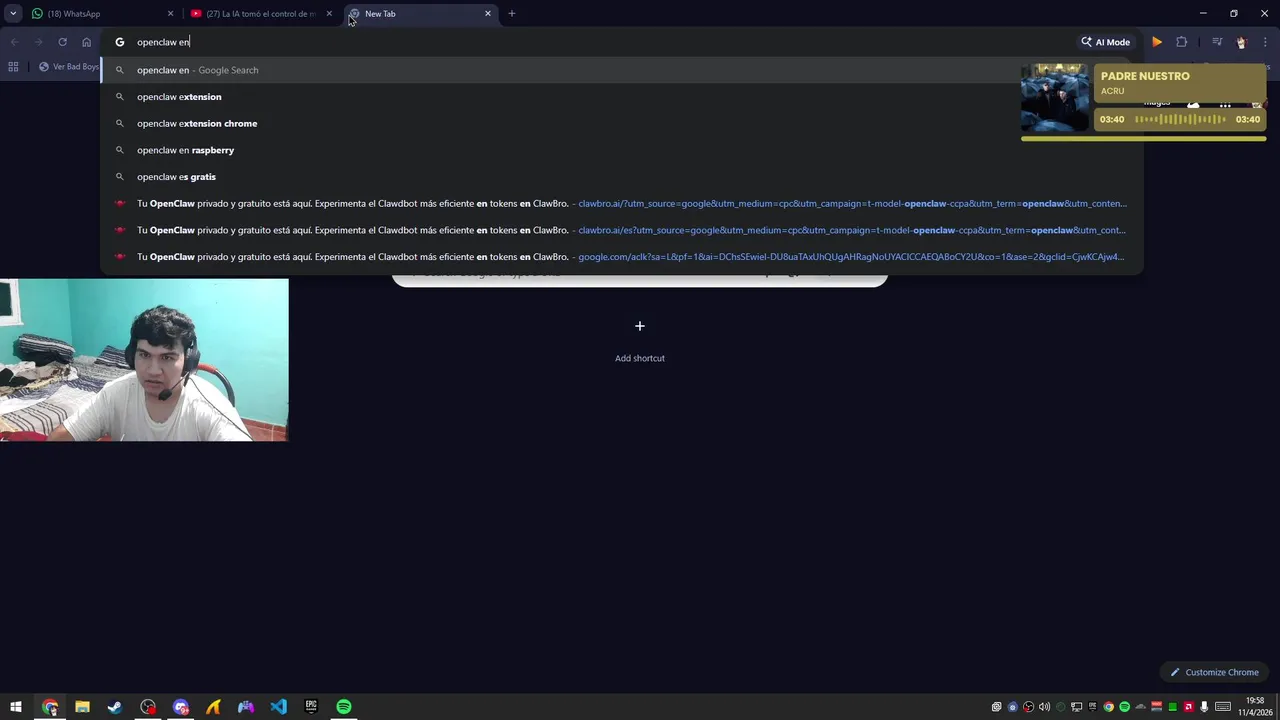Reload the page

coord(62,42)
